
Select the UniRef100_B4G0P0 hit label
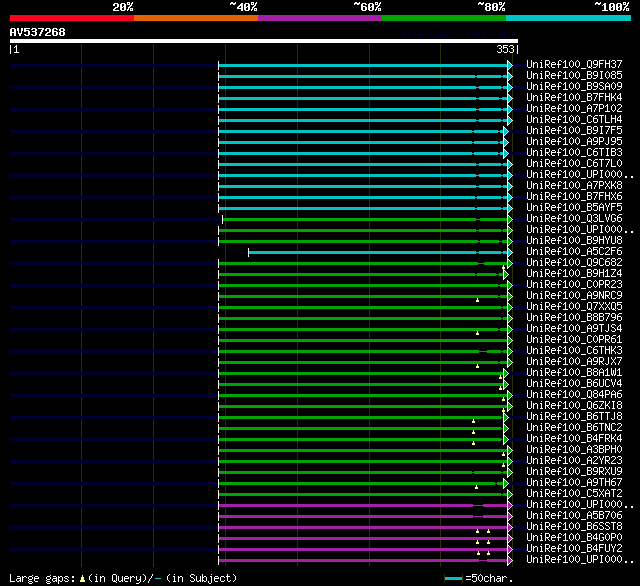click(x=574, y=538)
